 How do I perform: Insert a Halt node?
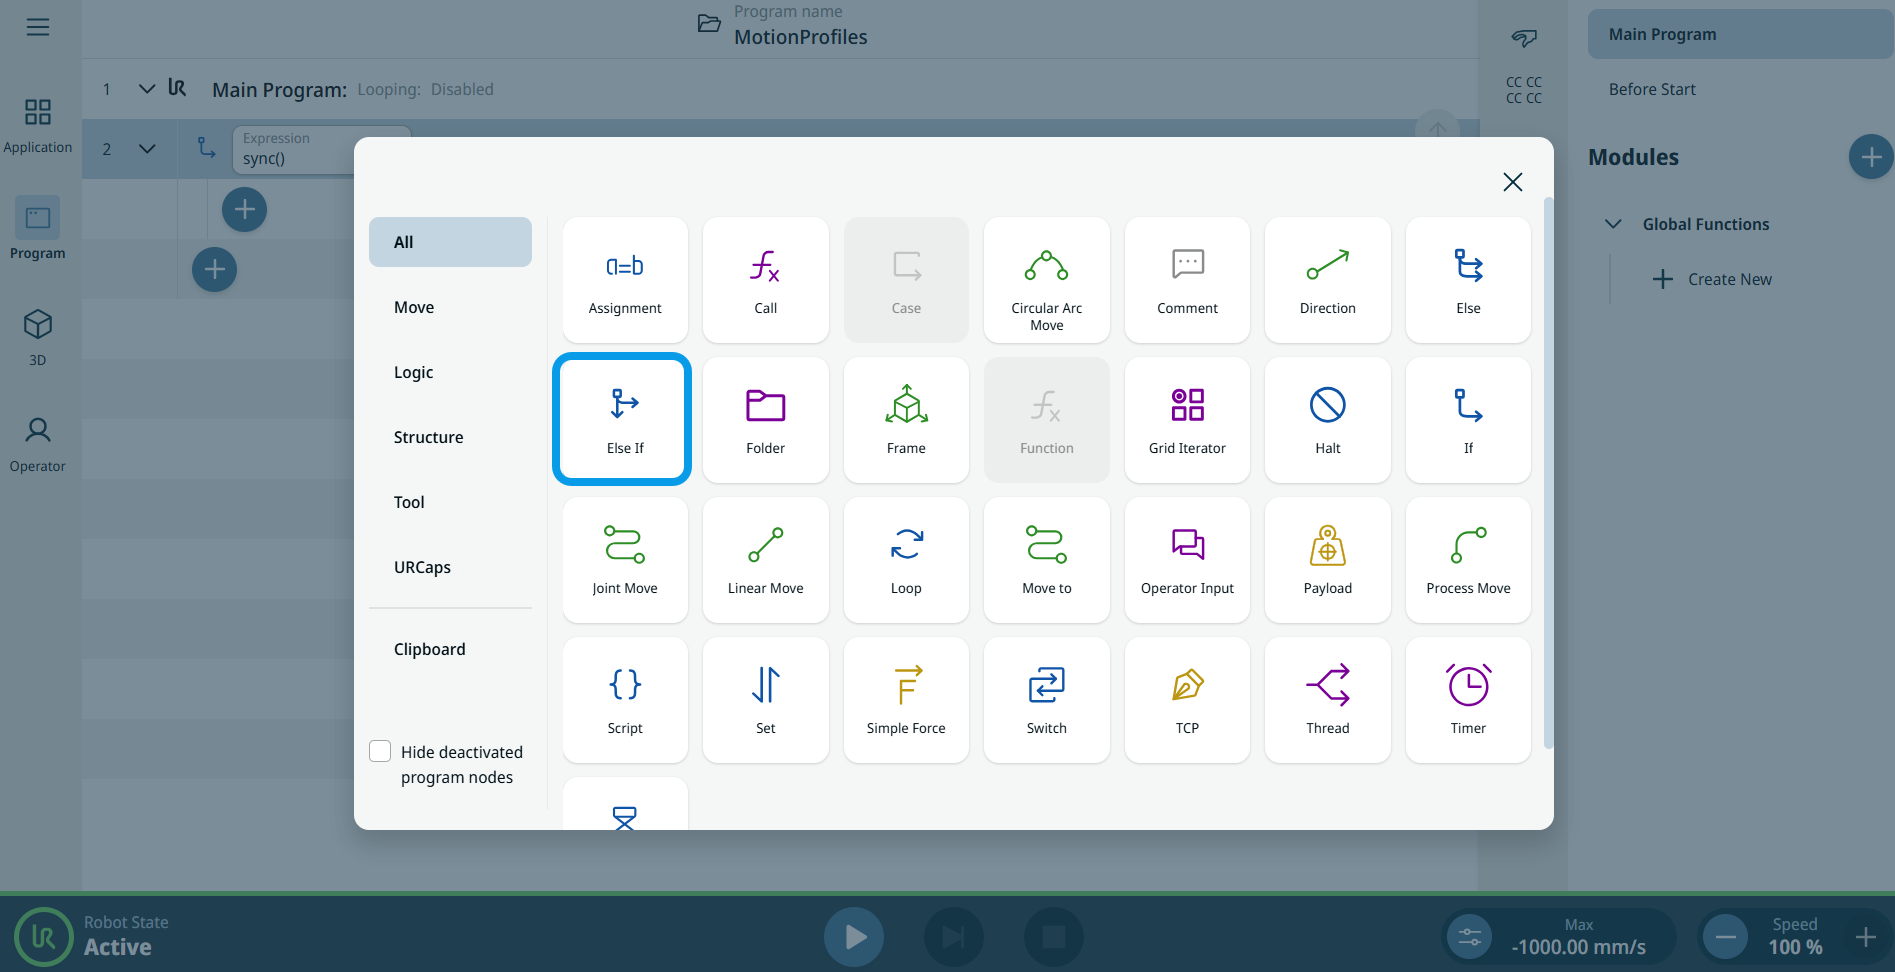(x=1327, y=420)
